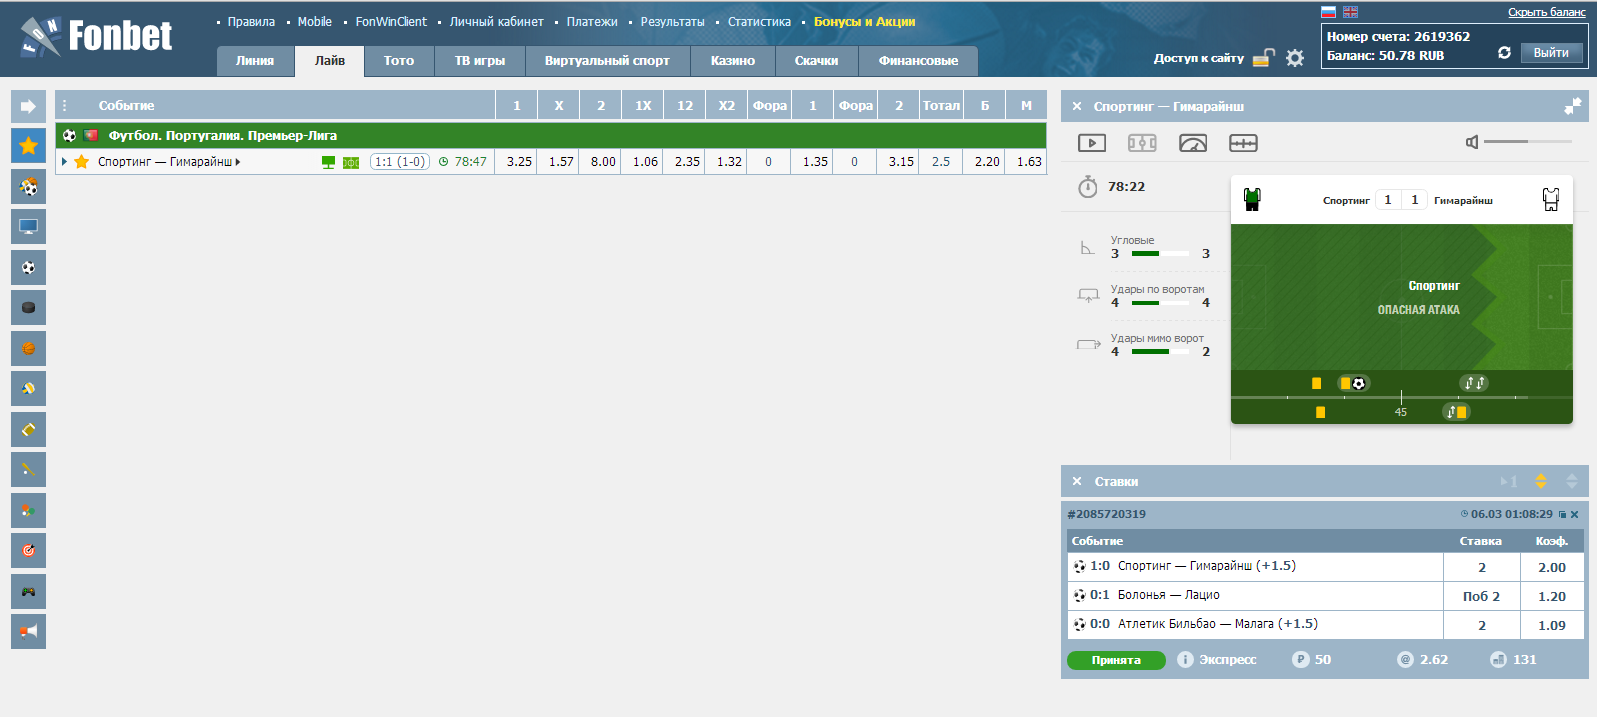The image size is (1597, 717).
Task: Choose the baseball bat icon in the sidebar
Action: click(x=28, y=470)
